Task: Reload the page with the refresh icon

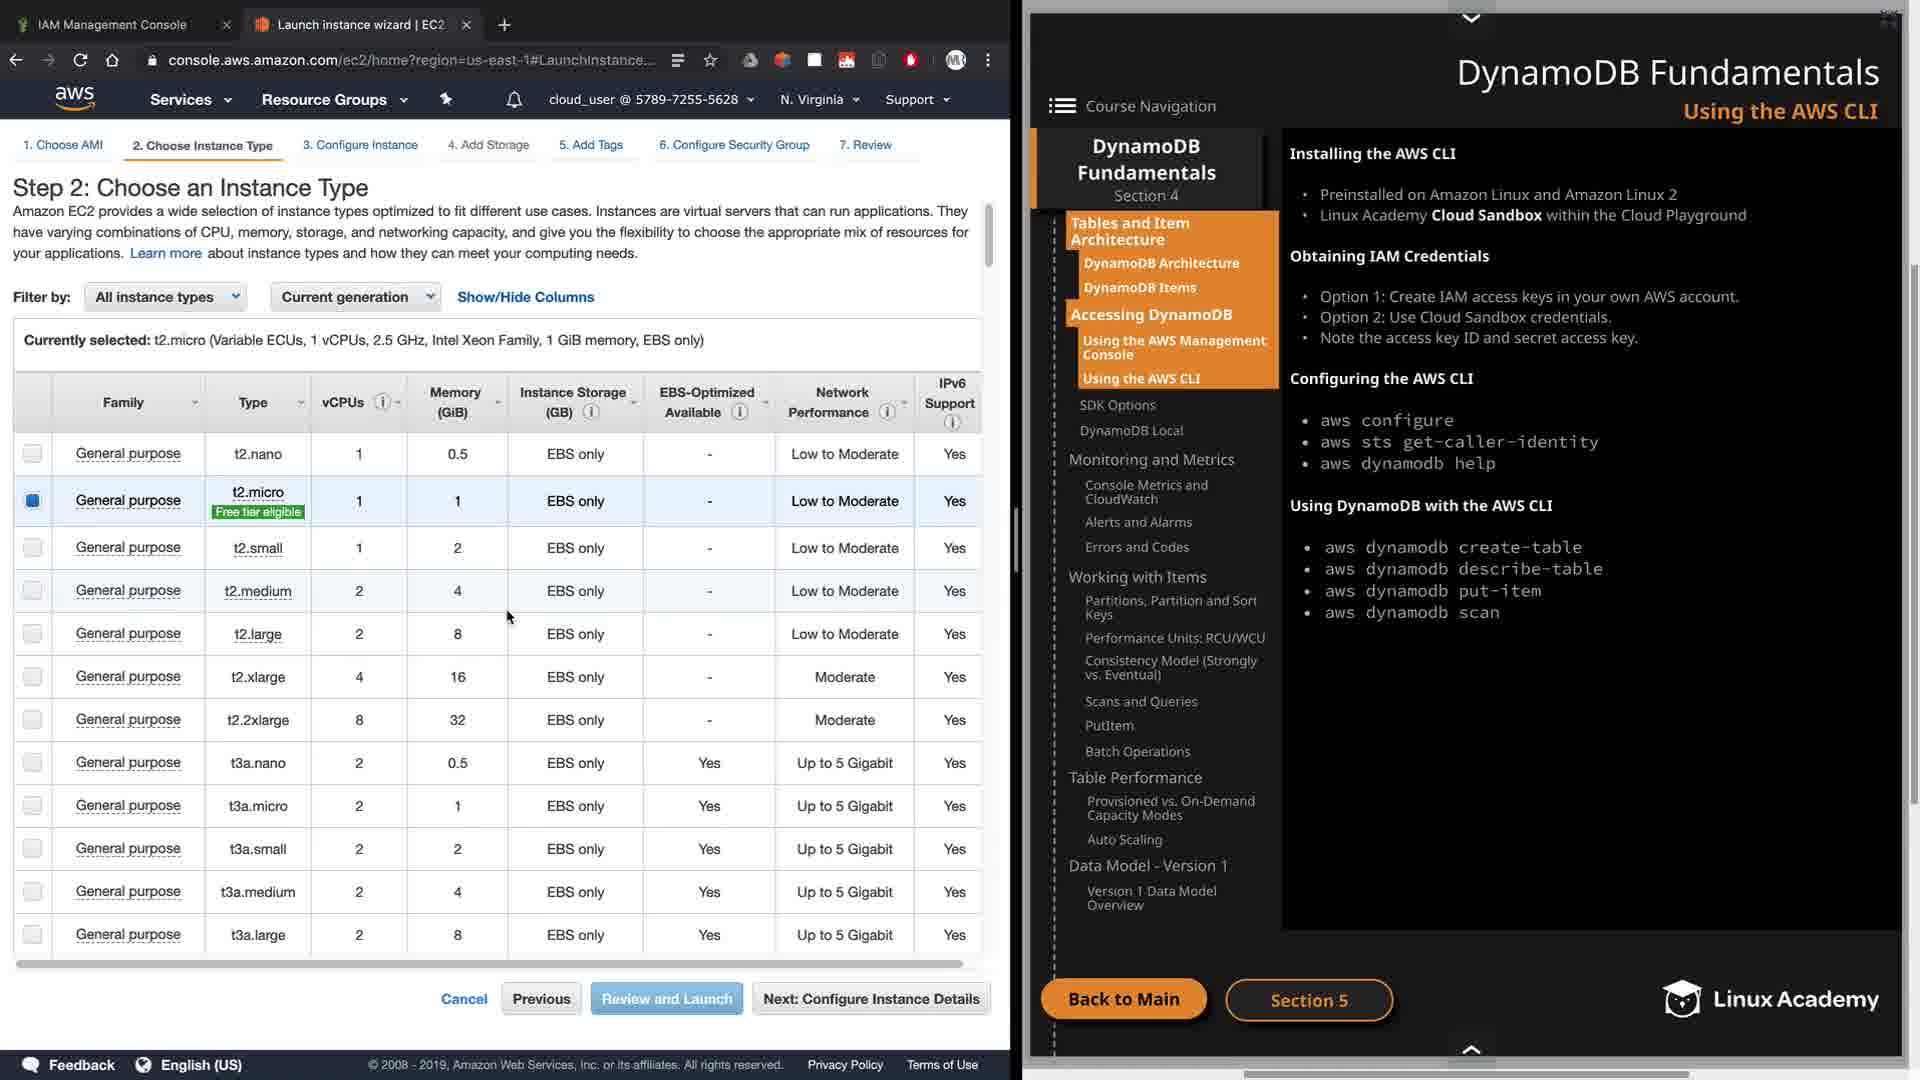Action: pyautogui.click(x=80, y=60)
